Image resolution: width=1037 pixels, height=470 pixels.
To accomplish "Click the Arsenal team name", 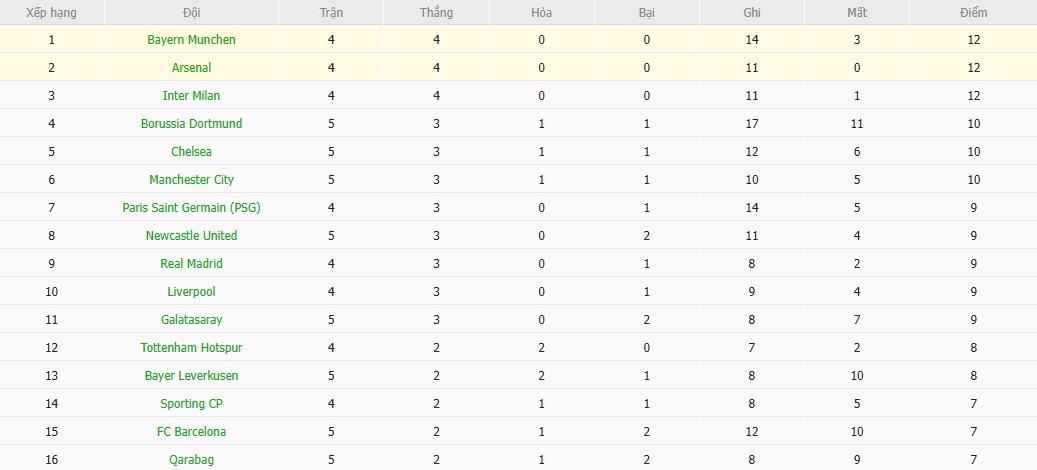I will click(191, 68).
